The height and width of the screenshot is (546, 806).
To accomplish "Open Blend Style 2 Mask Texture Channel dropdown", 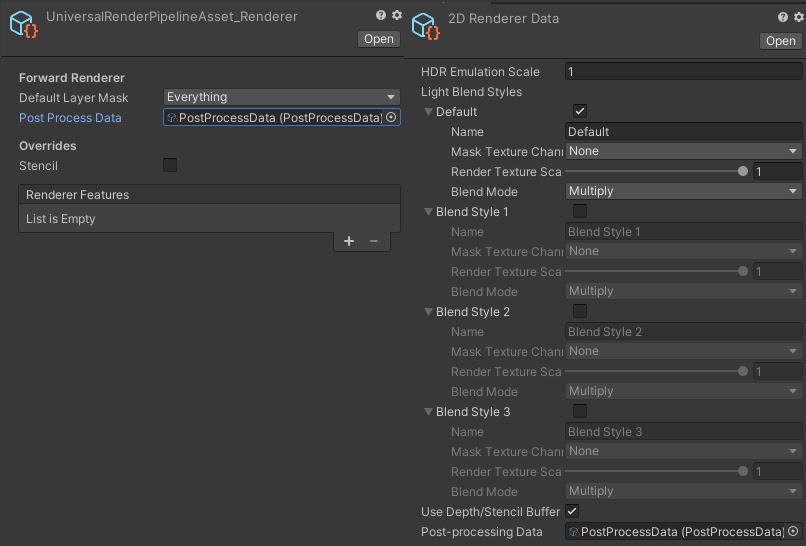I will pyautogui.click(x=684, y=351).
